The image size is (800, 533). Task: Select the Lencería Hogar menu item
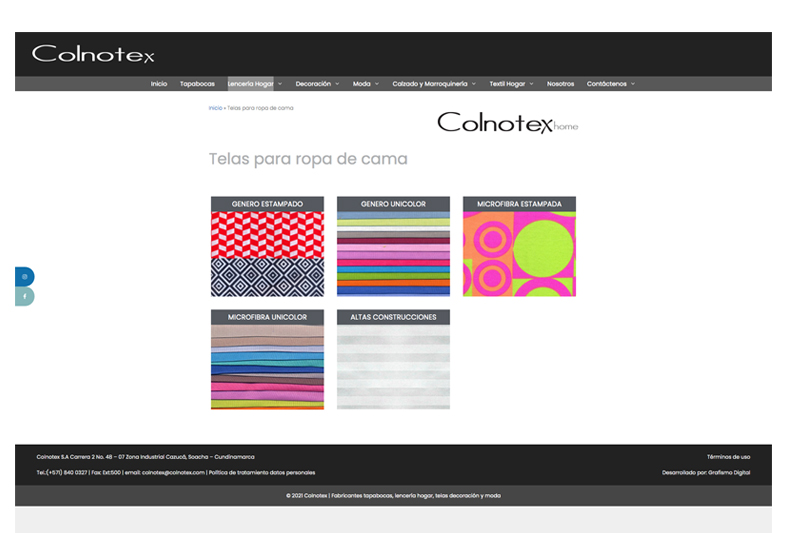click(251, 84)
